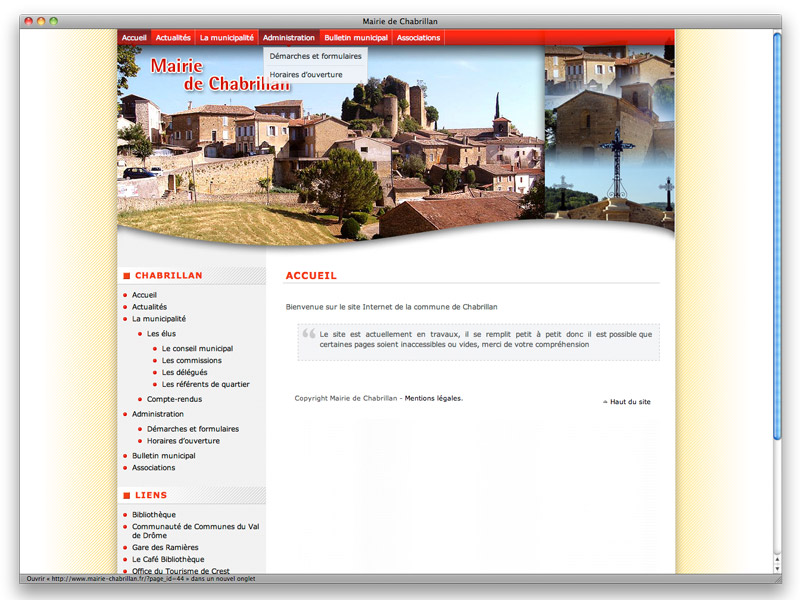This screenshot has height=600, width=800.
Task: Click the village panorama banner image
Action: (x=331, y=143)
